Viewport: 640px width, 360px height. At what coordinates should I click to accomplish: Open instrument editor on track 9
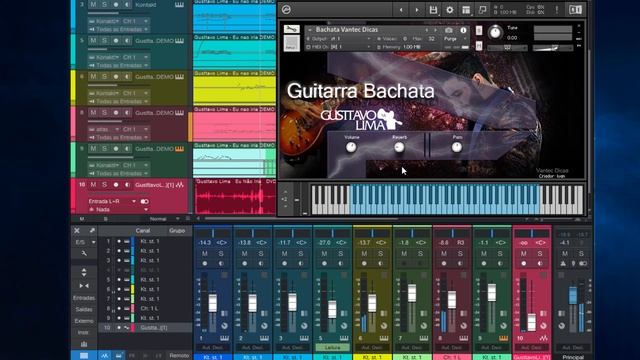tap(179, 149)
